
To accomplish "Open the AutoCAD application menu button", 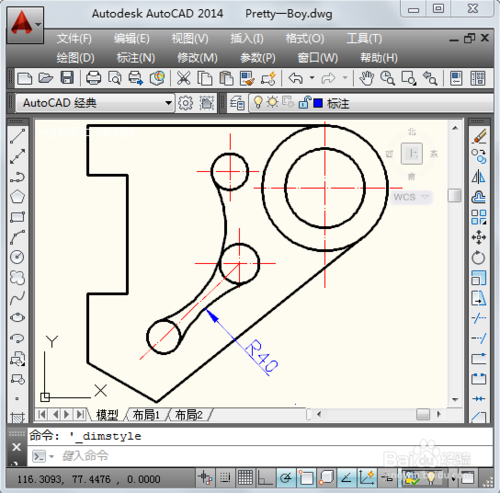I will click(x=25, y=24).
